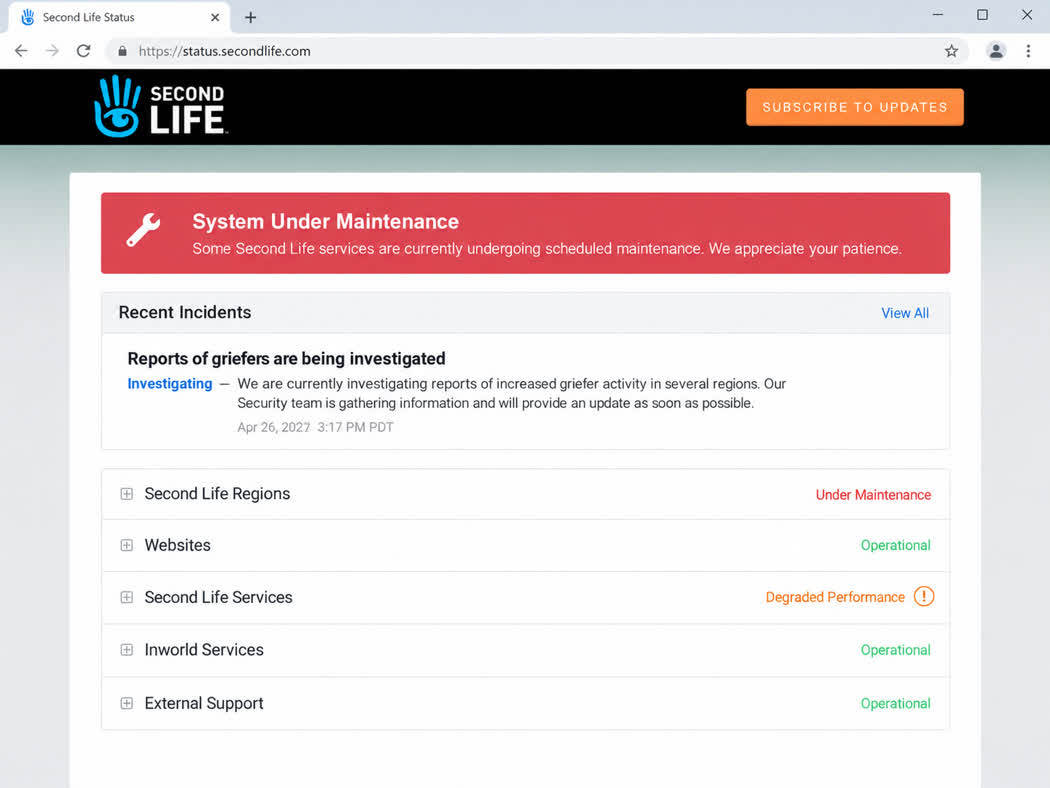Minimize the browser window
The height and width of the screenshot is (788, 1050).
coord(938,15)
